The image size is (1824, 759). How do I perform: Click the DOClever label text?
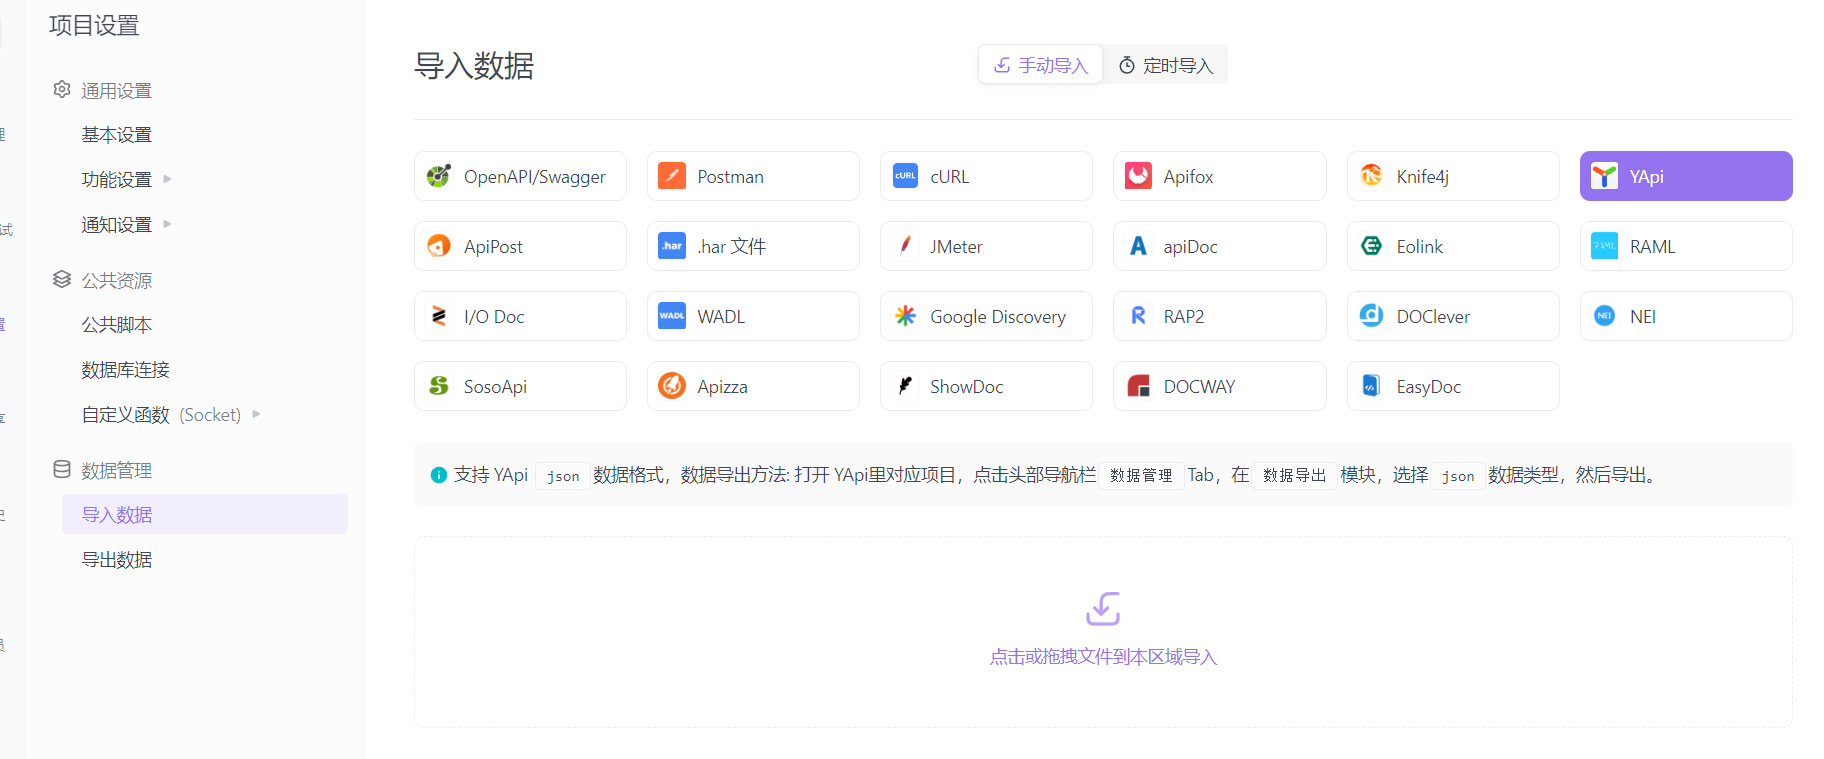pyautogui.click(x=1433, y=317)
